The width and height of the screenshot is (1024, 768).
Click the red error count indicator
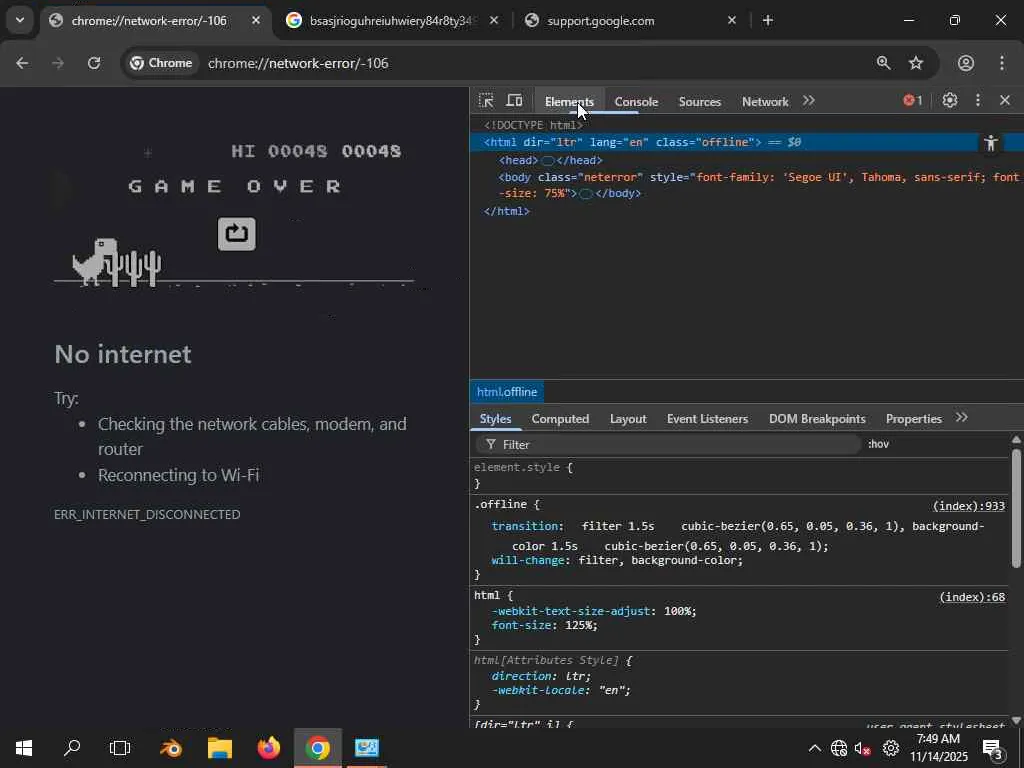(x=912, y=100)
